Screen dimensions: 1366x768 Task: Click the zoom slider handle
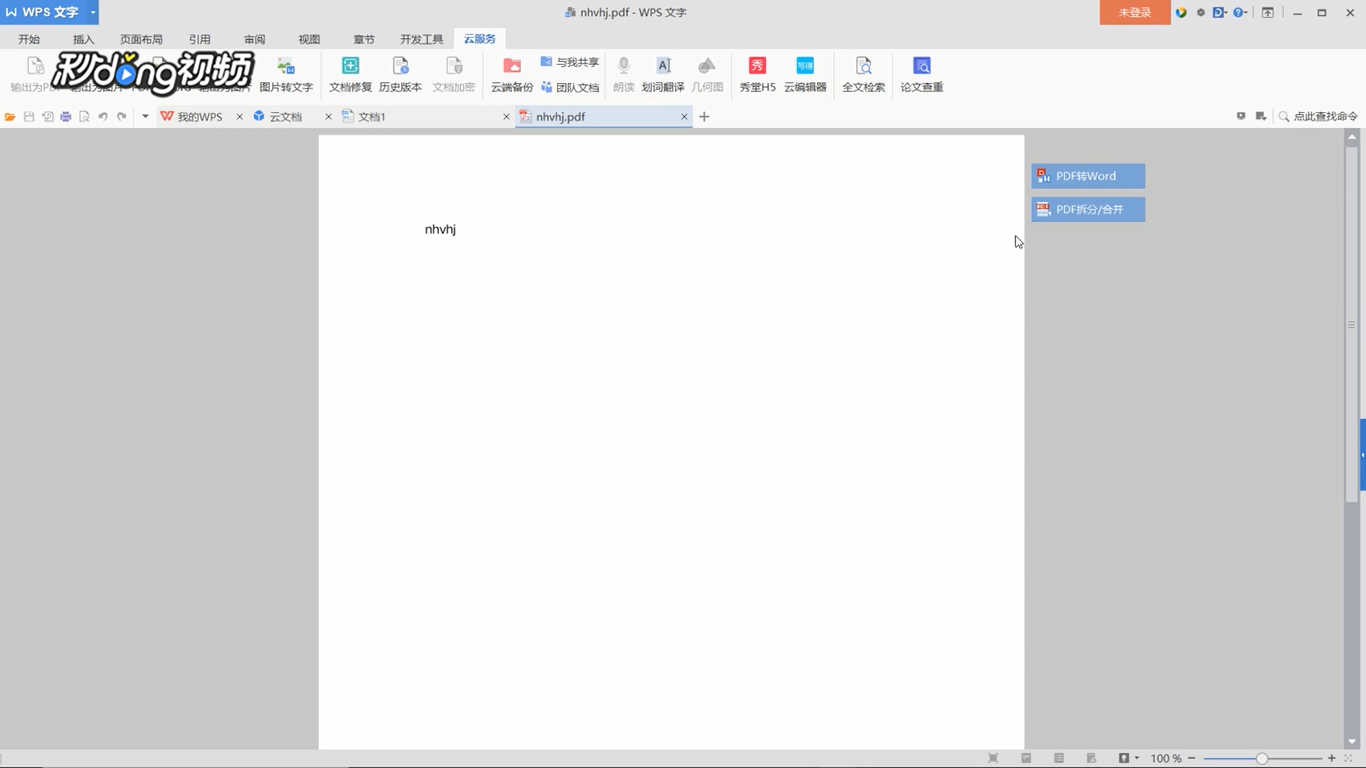(x=1262, y=759)
